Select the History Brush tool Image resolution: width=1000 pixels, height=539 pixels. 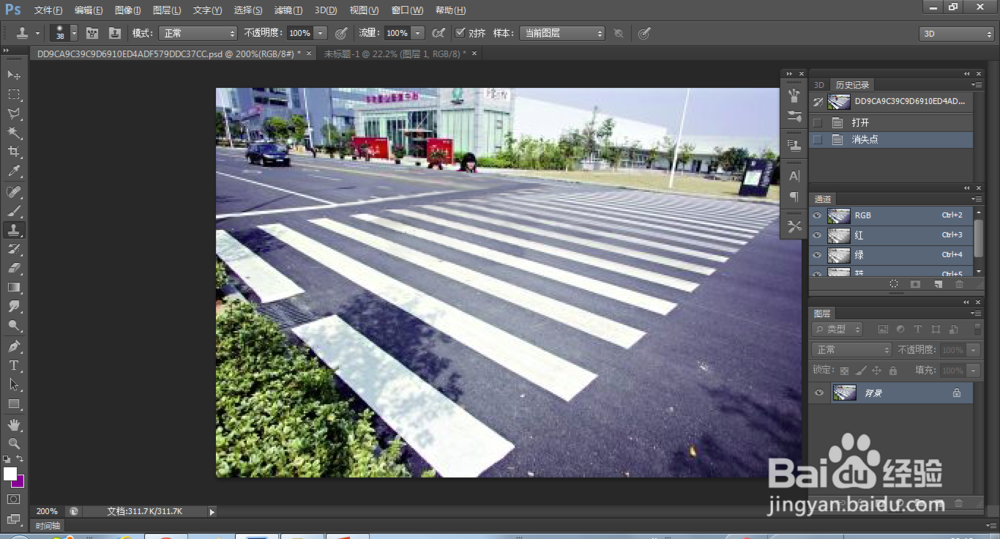click(x=13, y=249)
